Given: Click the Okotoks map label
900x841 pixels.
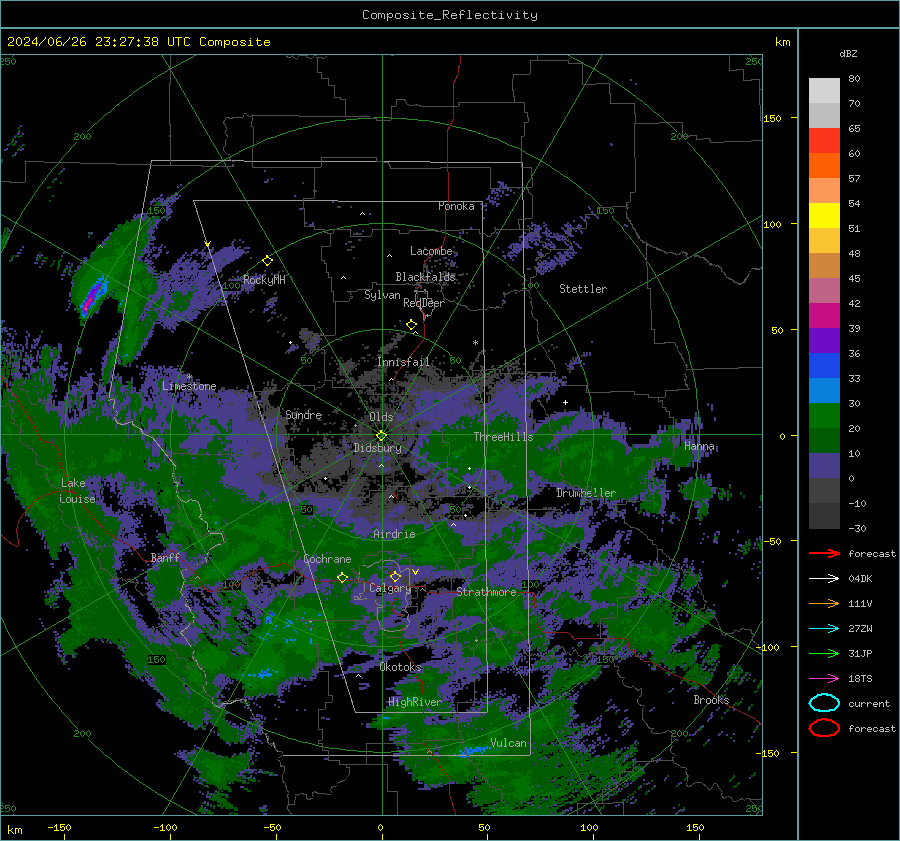Looking at the screenshot, I should click(401, 667).
